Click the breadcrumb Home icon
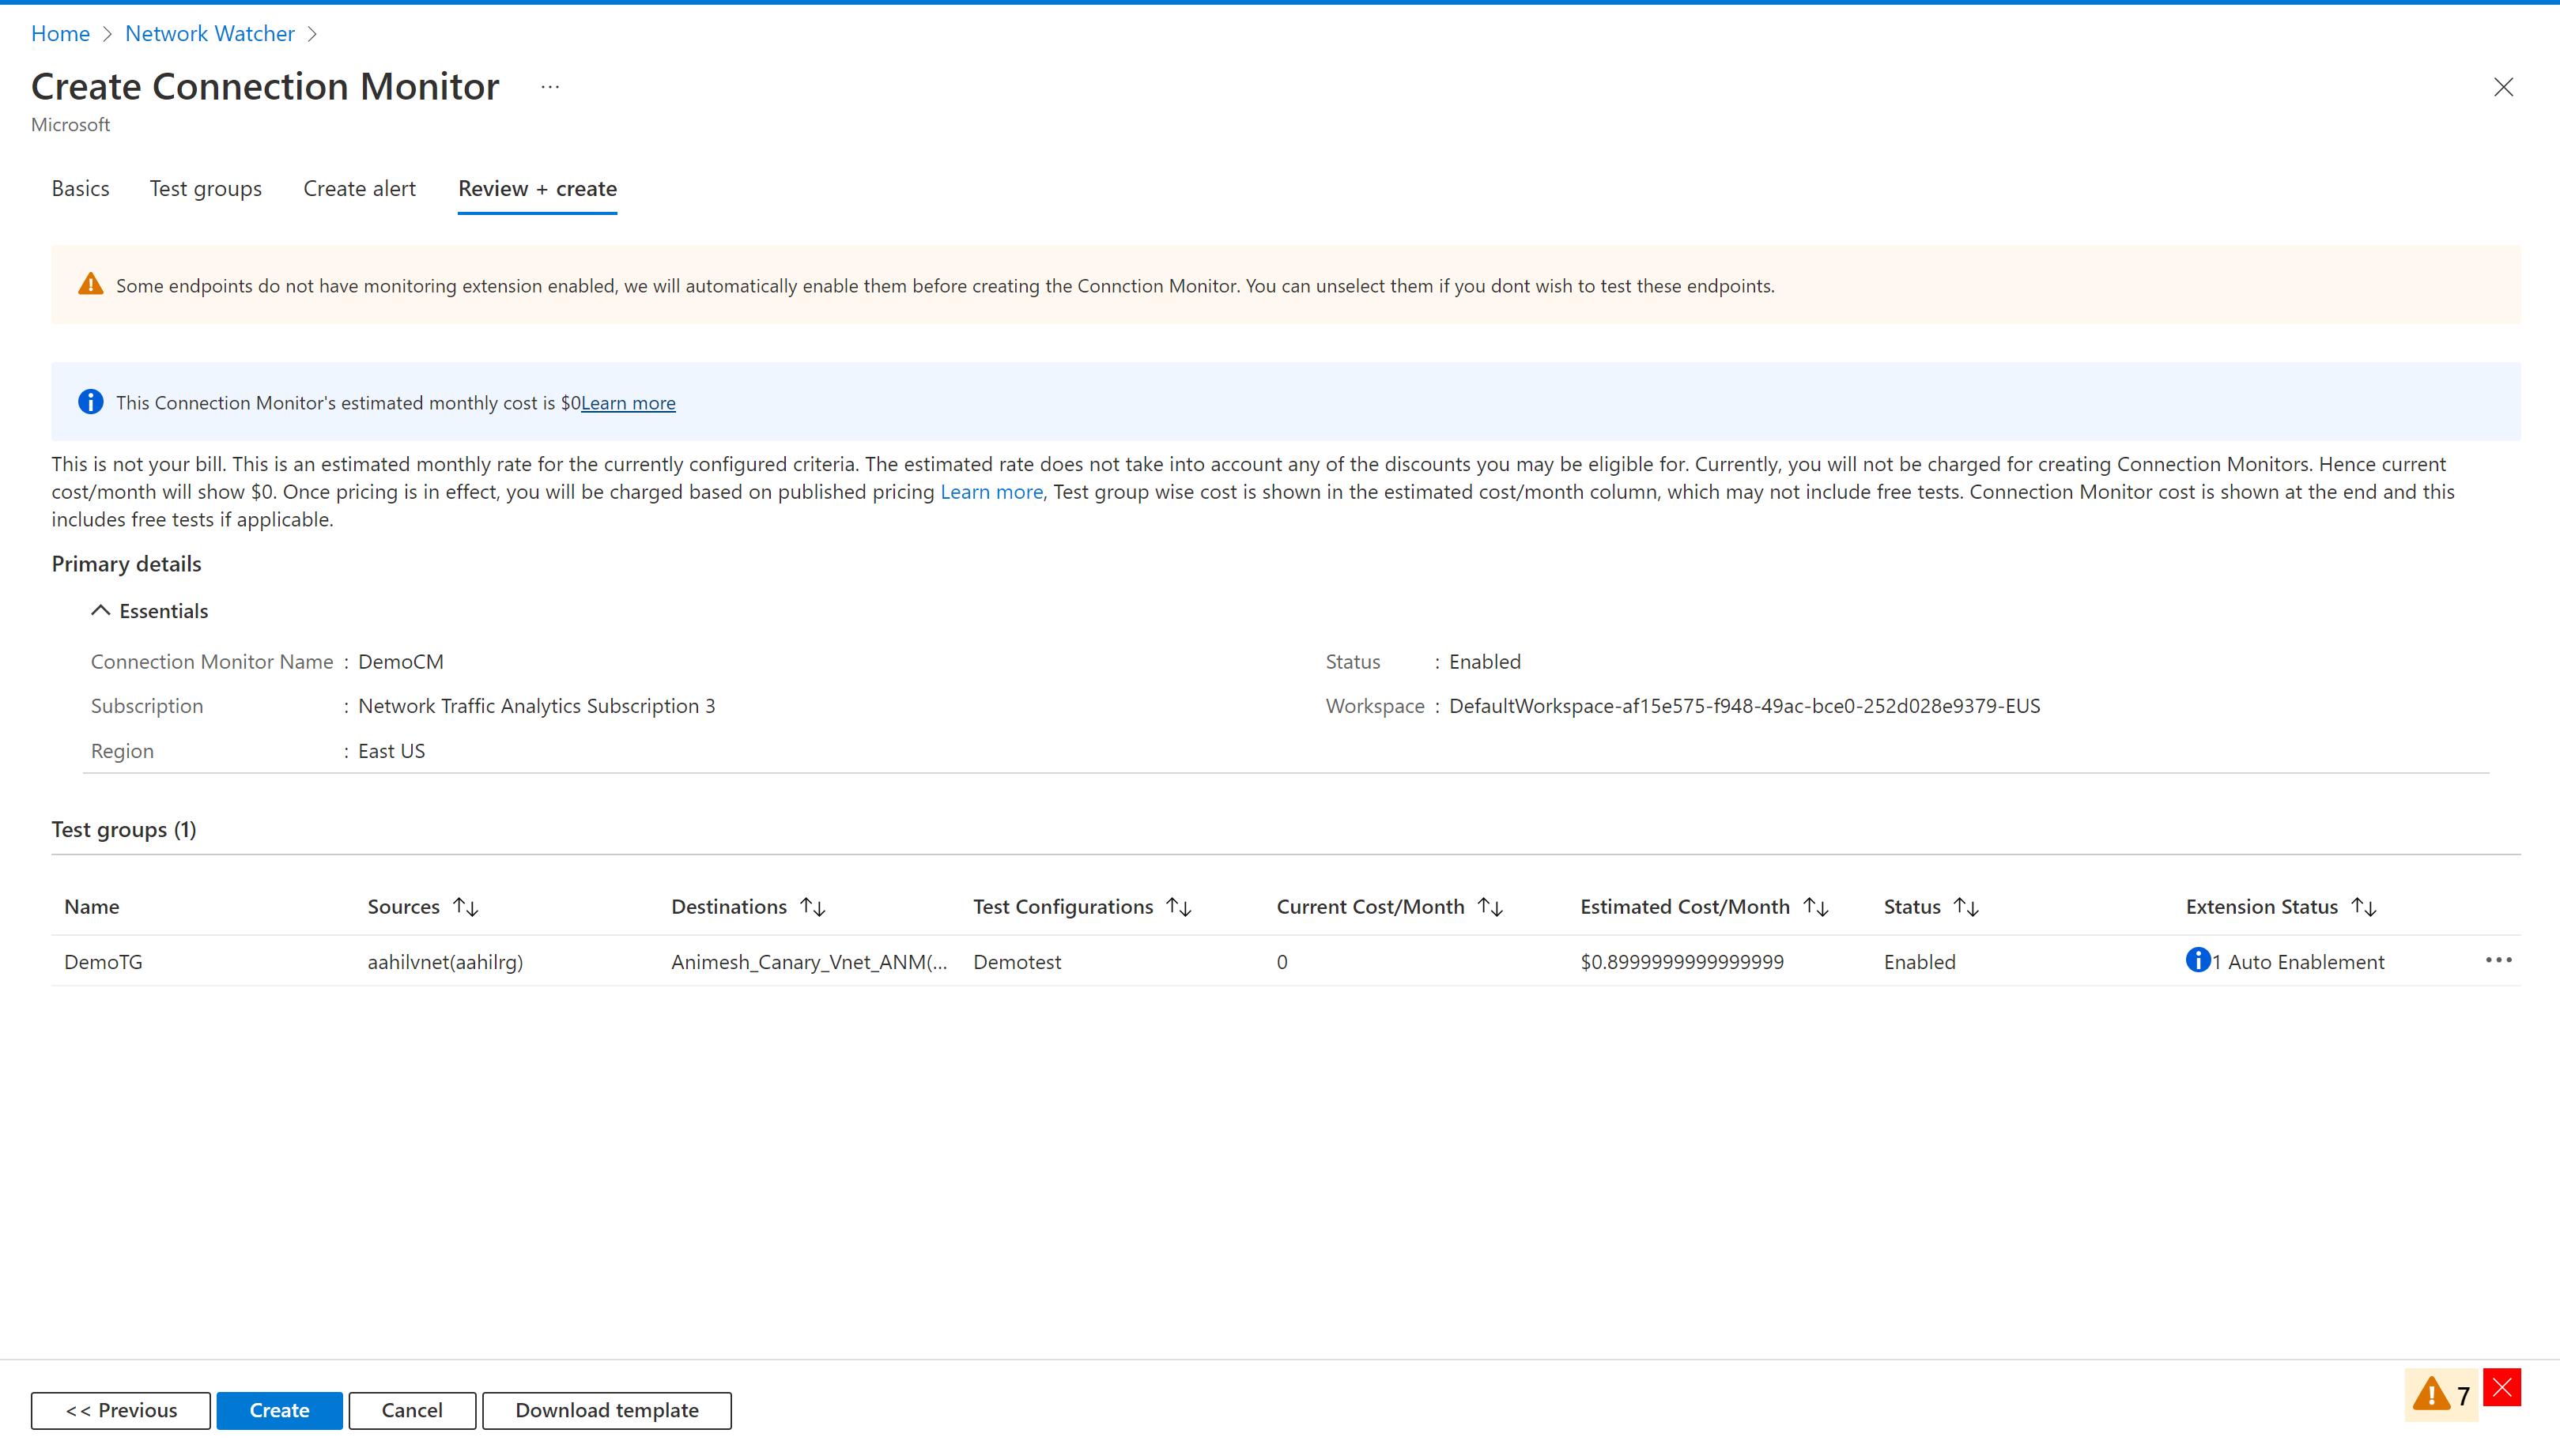The height and width of the screenshot is (1456, 2560). [60, 32]
